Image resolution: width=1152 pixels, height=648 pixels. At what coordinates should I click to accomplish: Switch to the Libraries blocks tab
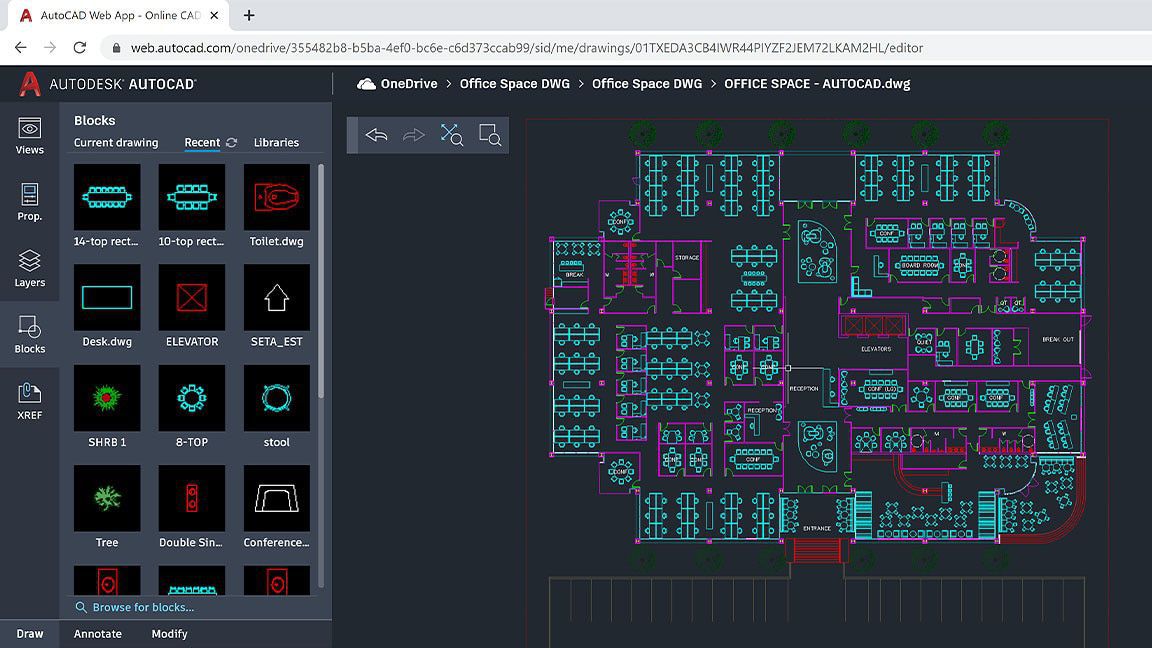coord(274,142)
